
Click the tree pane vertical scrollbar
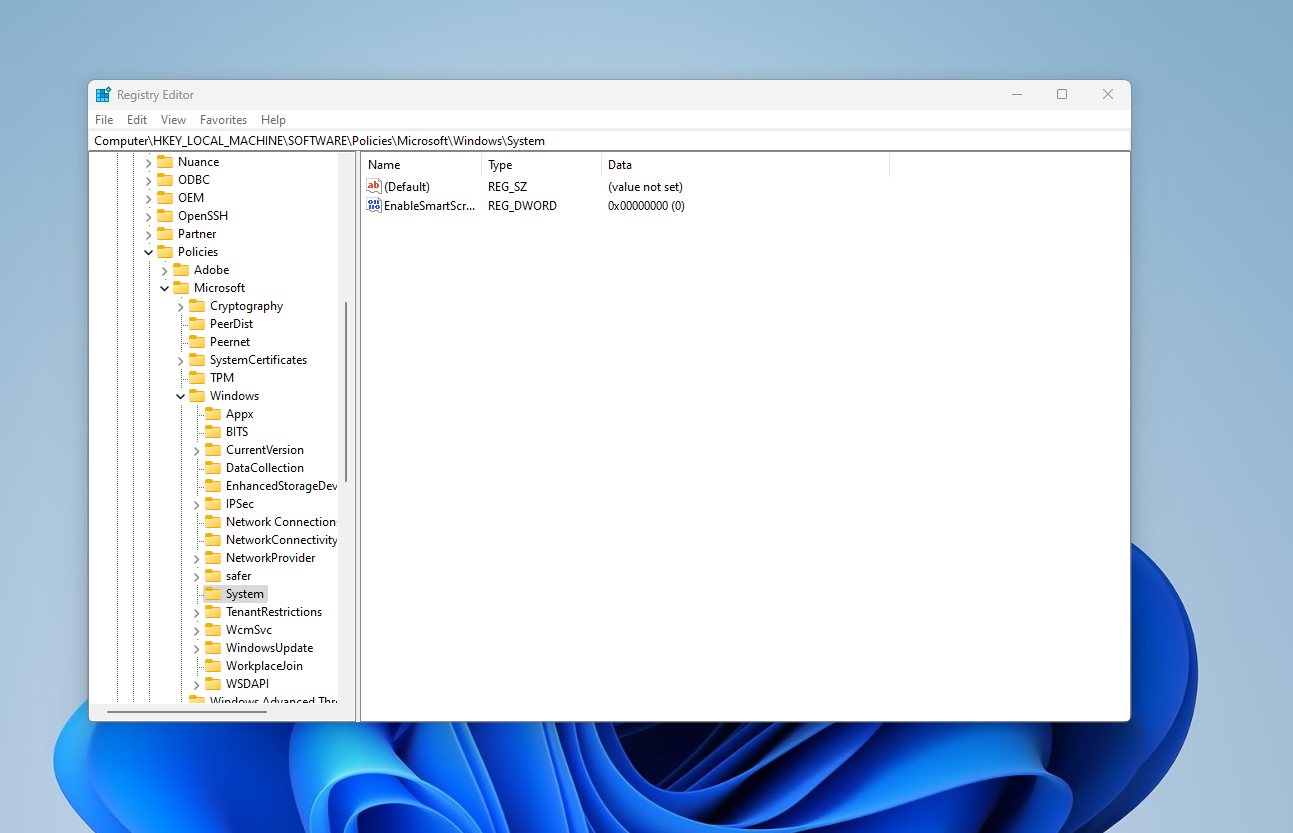[x=346, y=392]
